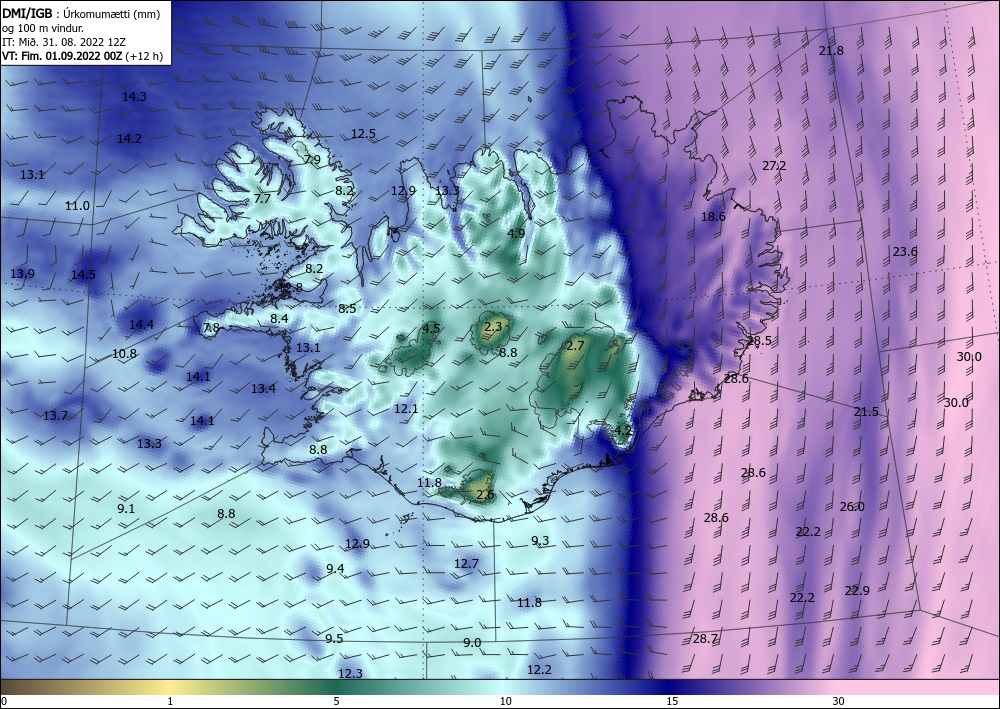The width and height of the screenshot is (1000, 709).
Task: Click the 4.9 value in north Iceland
Action: pyautogui.click(x=516, y=233)
